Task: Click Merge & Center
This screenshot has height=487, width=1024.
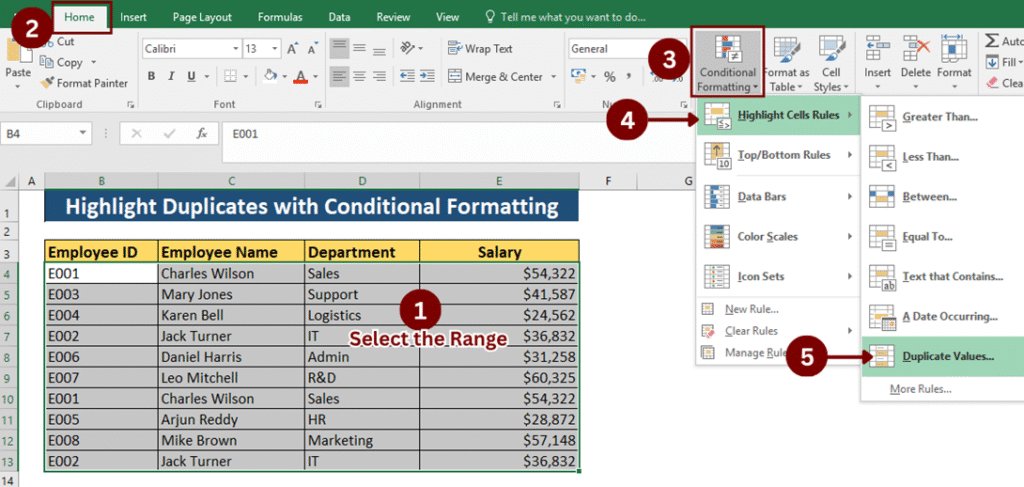Action: [x=495, y=77]
